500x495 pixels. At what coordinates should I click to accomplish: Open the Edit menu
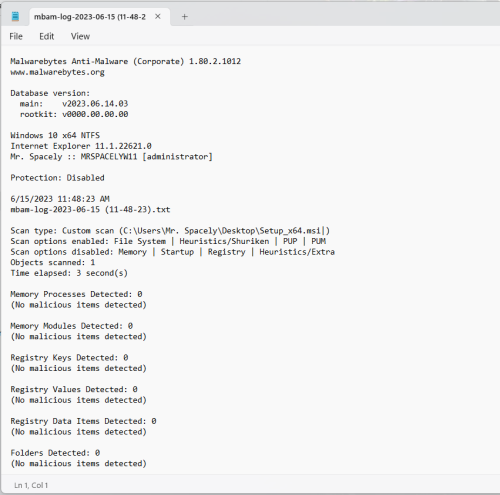pyautogui.click(x=46, y=36)
